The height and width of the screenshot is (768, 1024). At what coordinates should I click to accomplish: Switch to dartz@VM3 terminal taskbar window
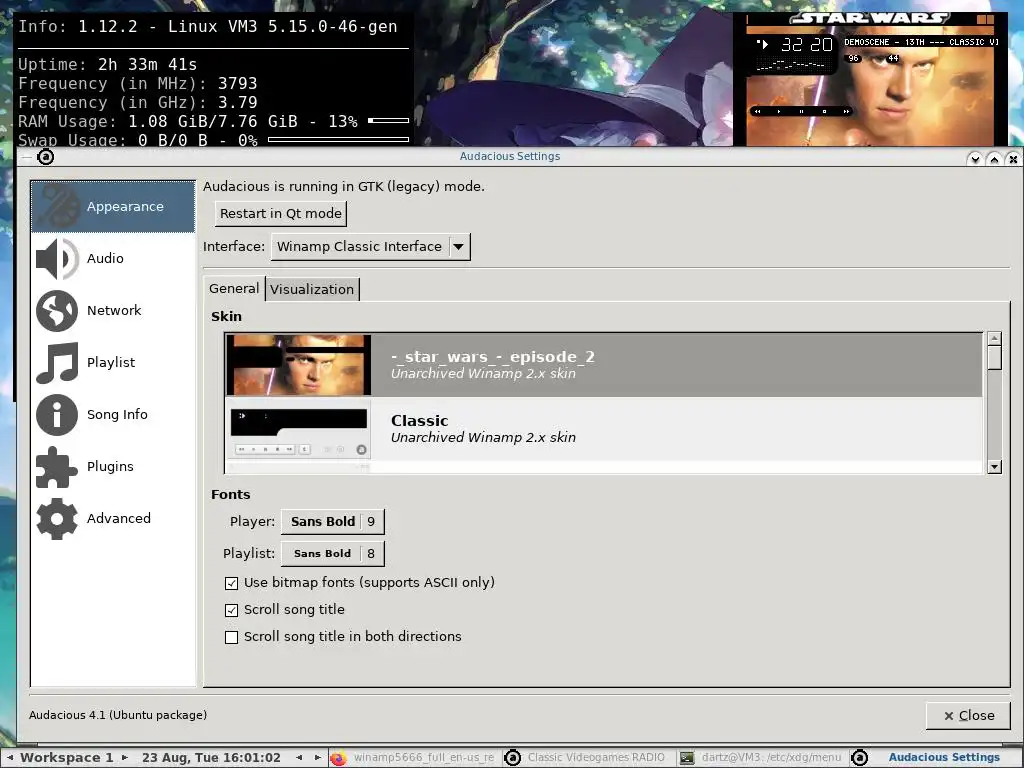762,758
